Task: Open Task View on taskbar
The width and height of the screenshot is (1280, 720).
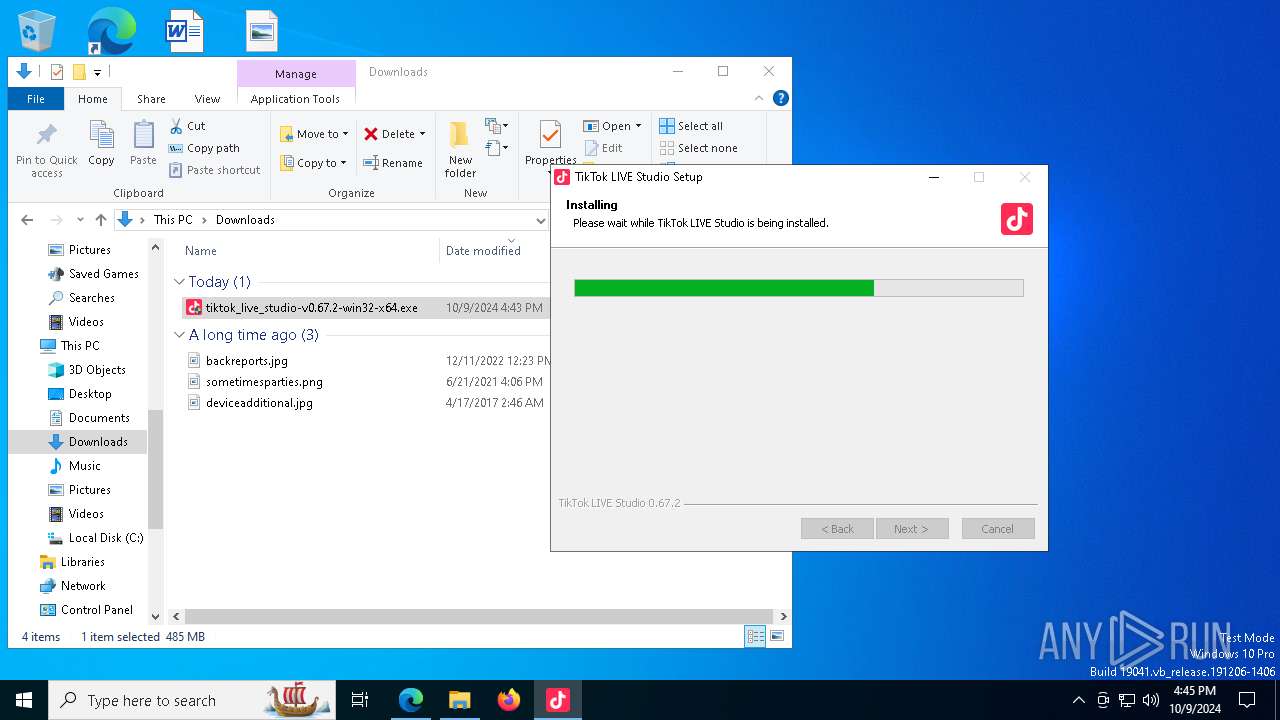Action: 360,700
